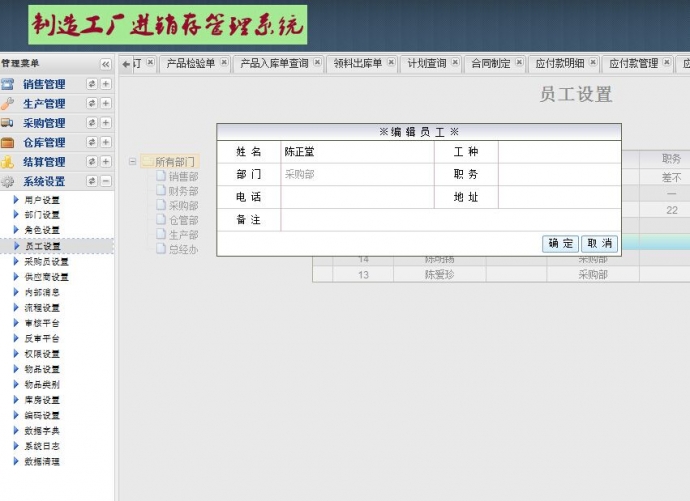Select 仓管部 in department tree
The height and width of the screenshot is (501, 690).
tap(184, 220)
